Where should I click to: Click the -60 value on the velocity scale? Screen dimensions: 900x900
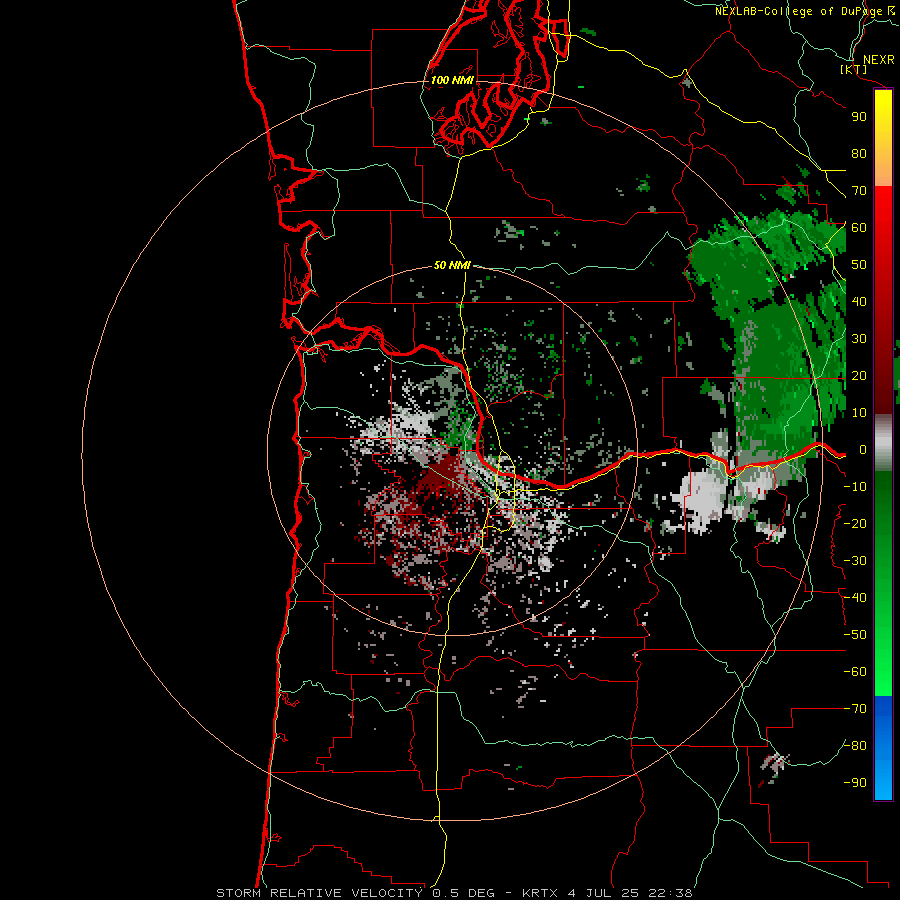(x=855, y=672)
